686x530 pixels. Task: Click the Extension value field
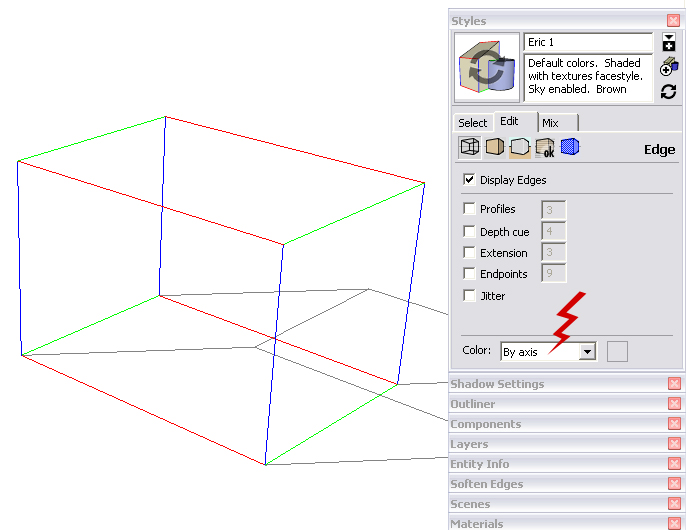click(553, 252)
